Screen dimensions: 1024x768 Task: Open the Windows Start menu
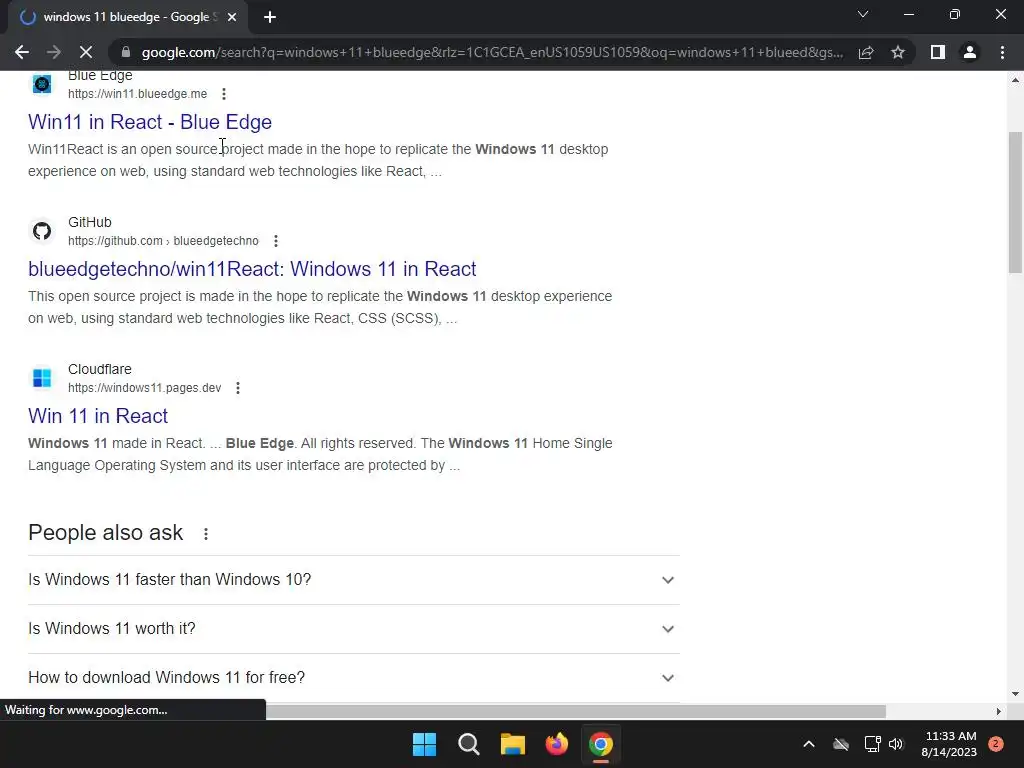tap(424, 744)
